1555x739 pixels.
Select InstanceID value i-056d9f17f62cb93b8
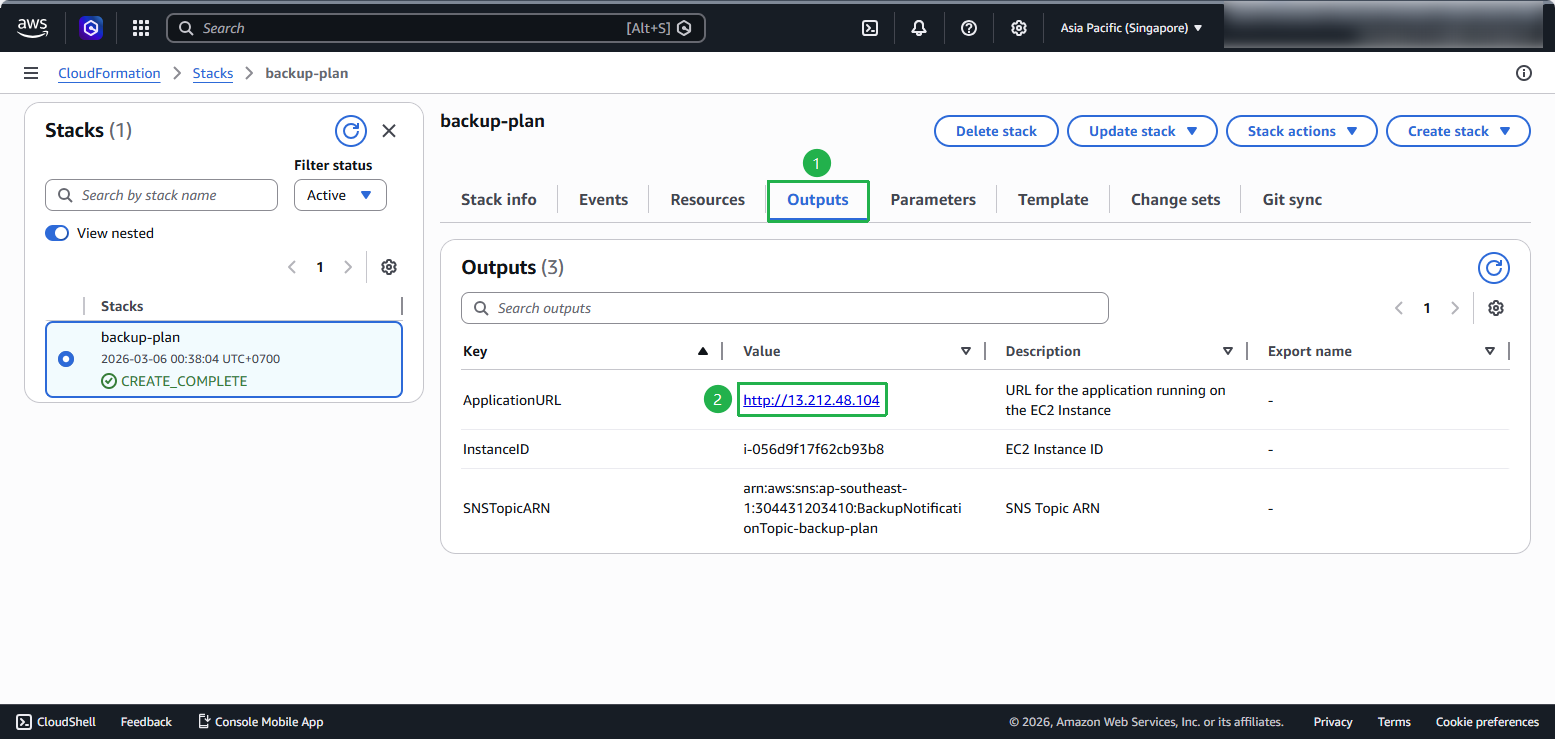click(x=813, y=449)
